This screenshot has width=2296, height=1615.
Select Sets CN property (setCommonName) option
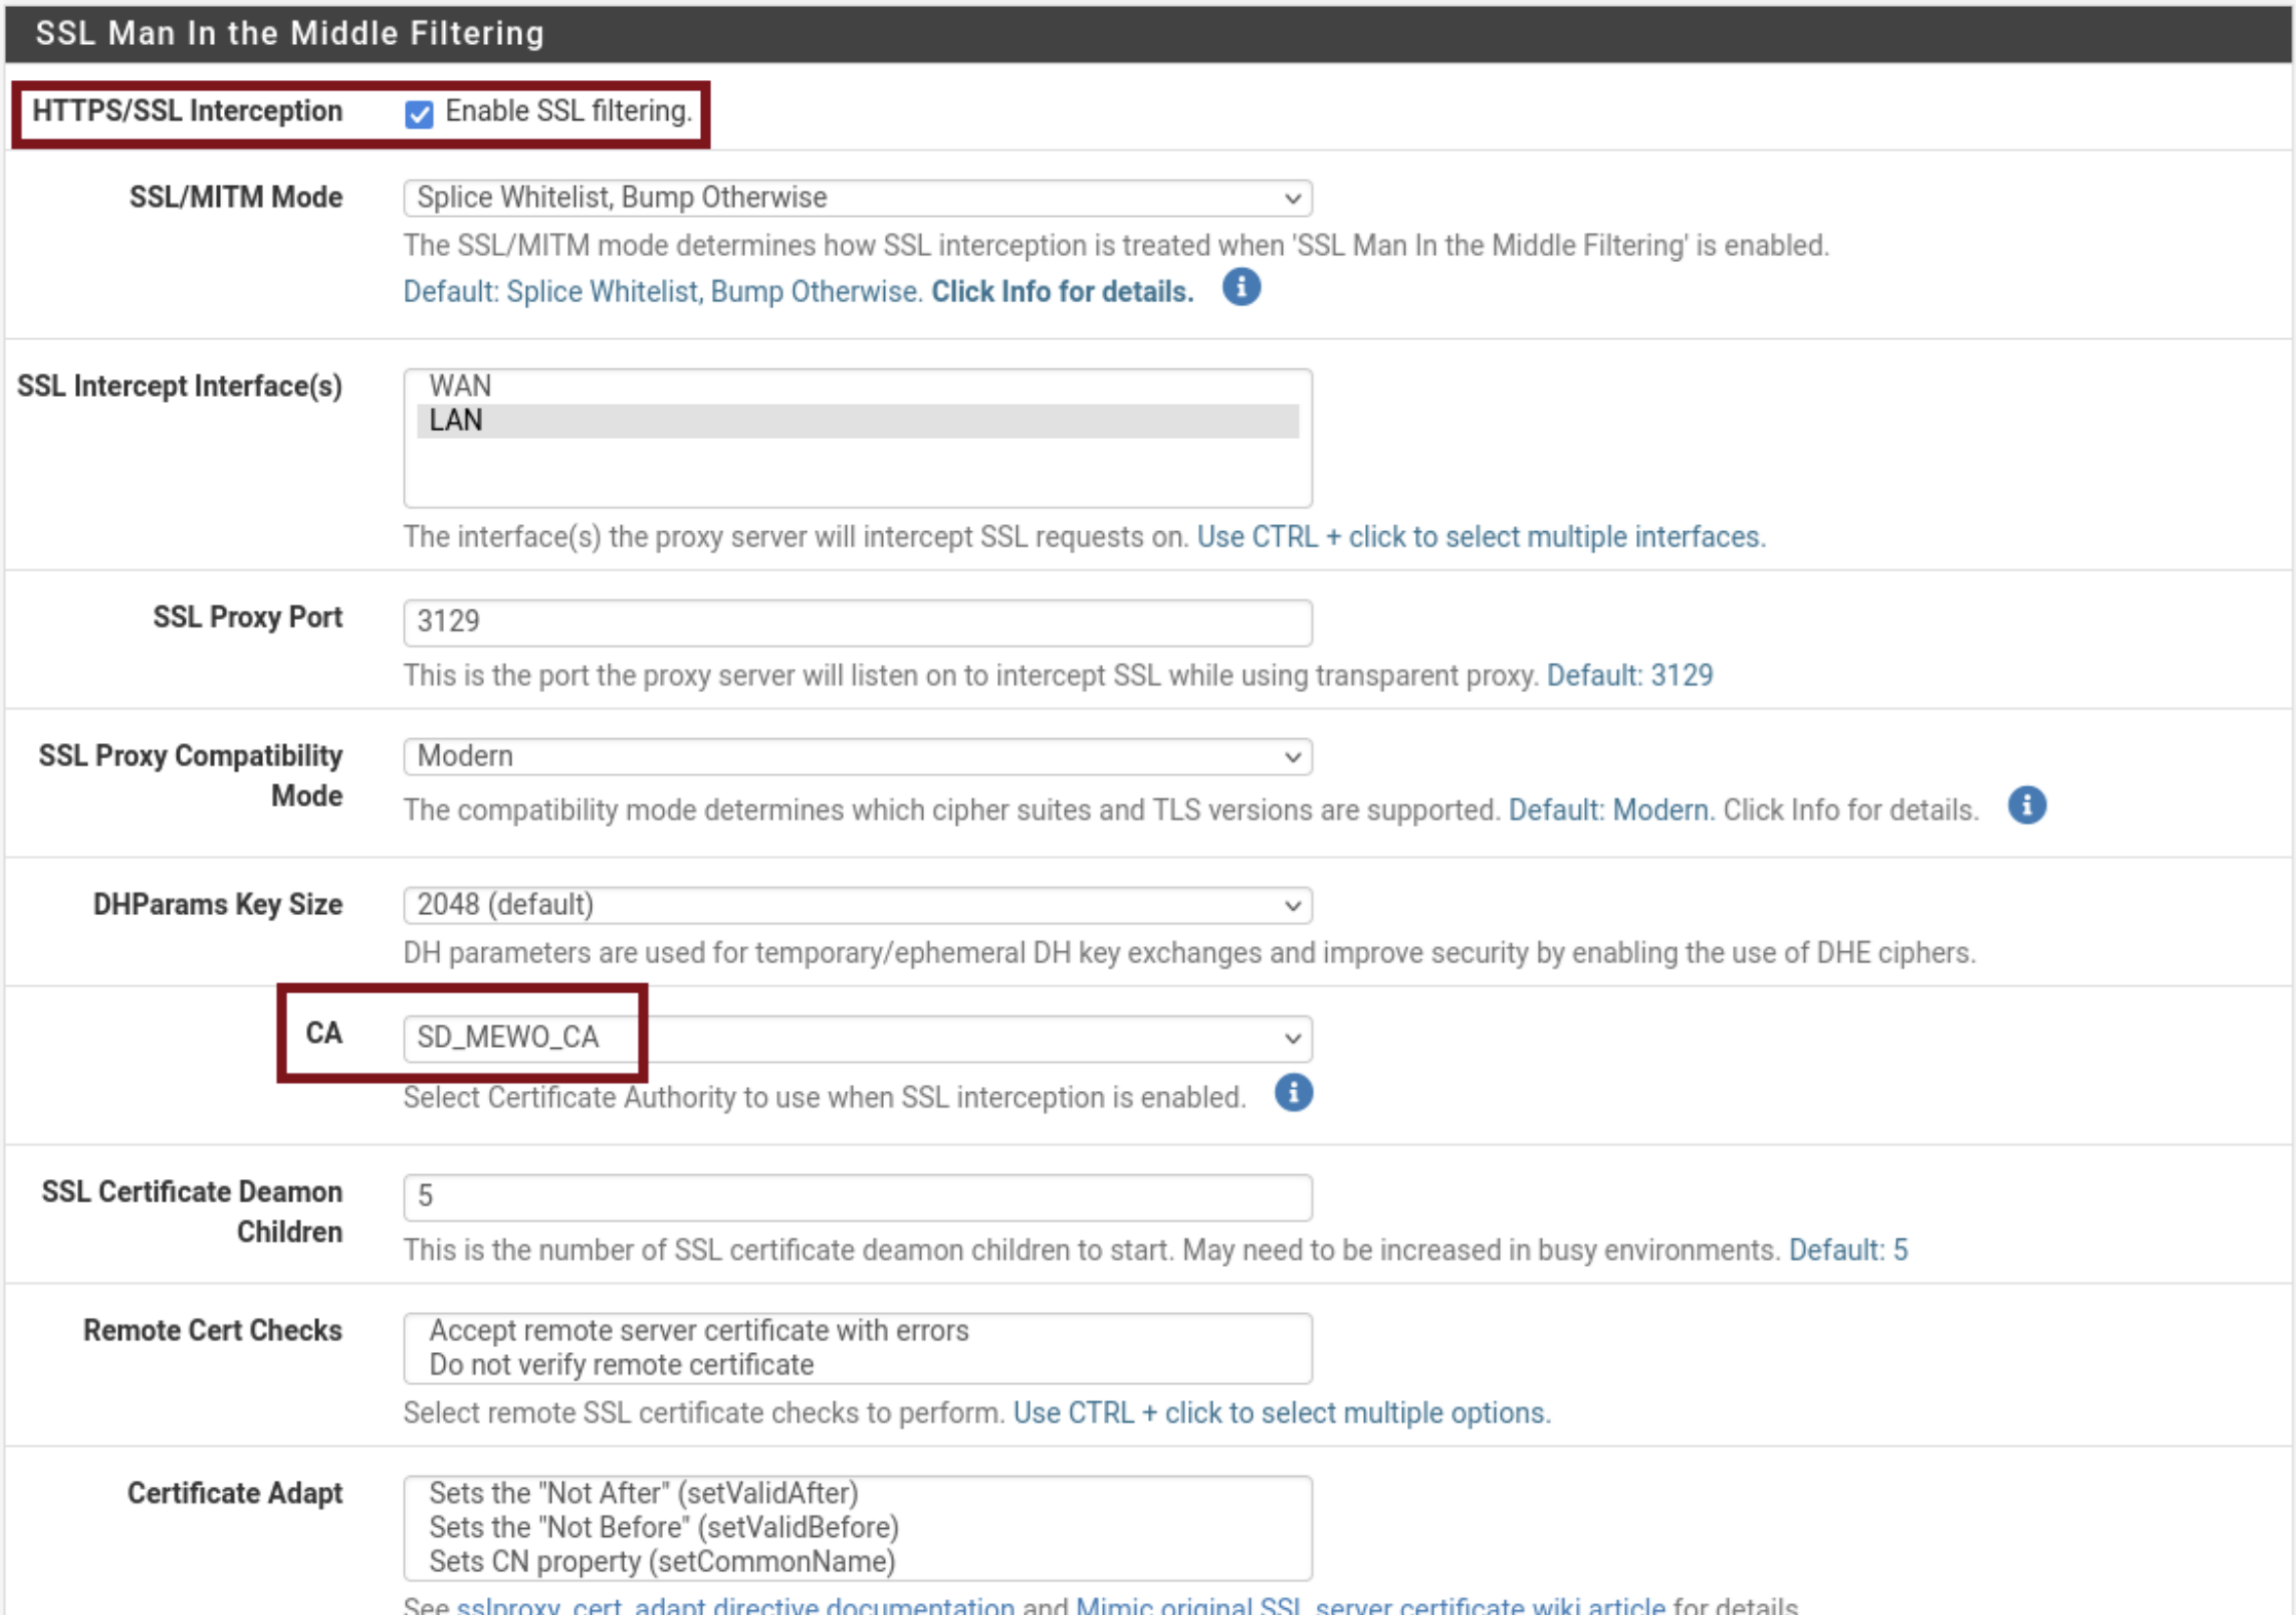pyautogui.click(x=661, y=1561)
